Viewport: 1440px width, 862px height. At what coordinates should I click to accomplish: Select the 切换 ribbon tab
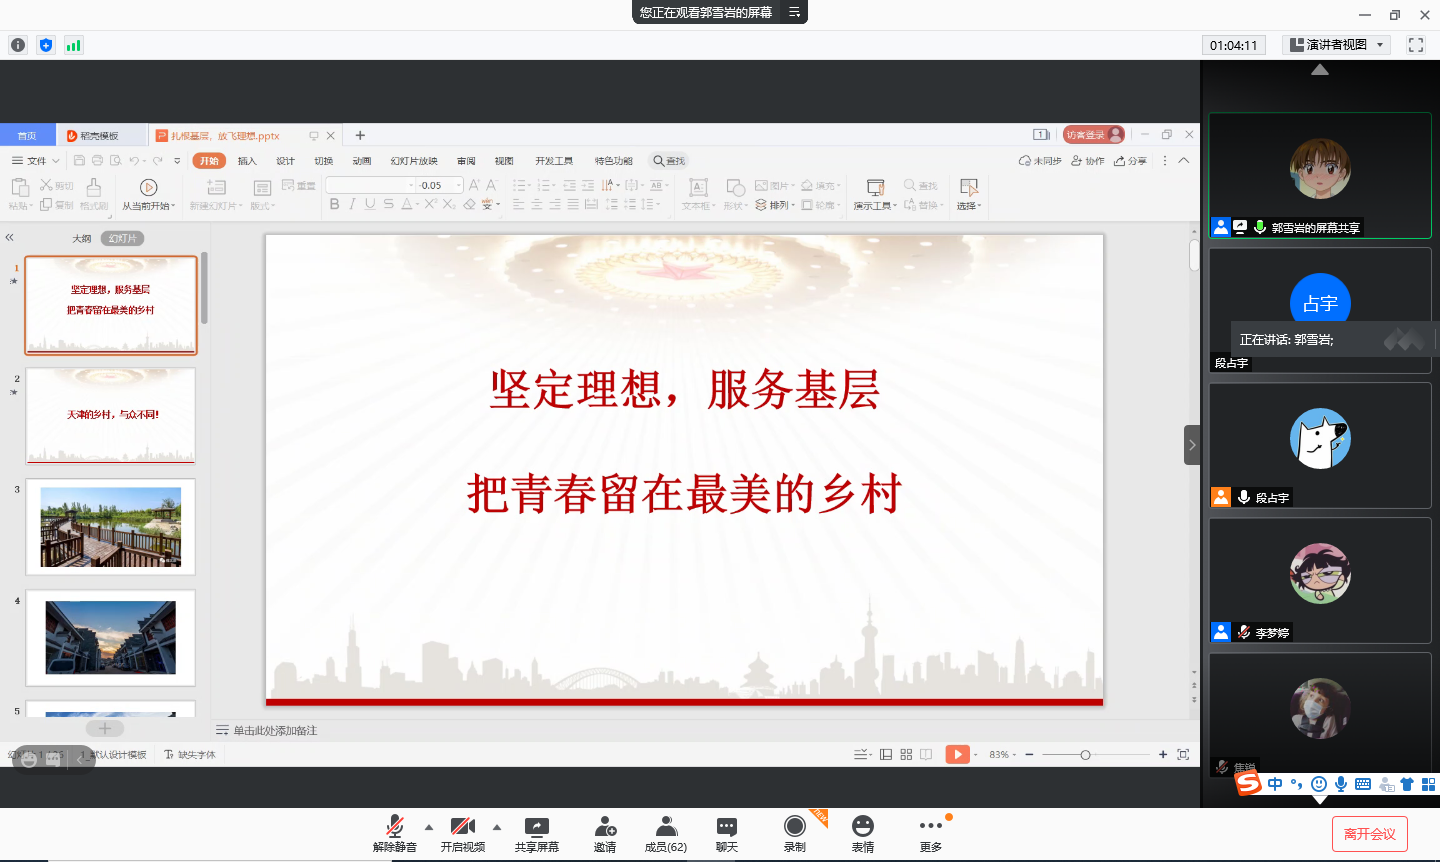323,161
